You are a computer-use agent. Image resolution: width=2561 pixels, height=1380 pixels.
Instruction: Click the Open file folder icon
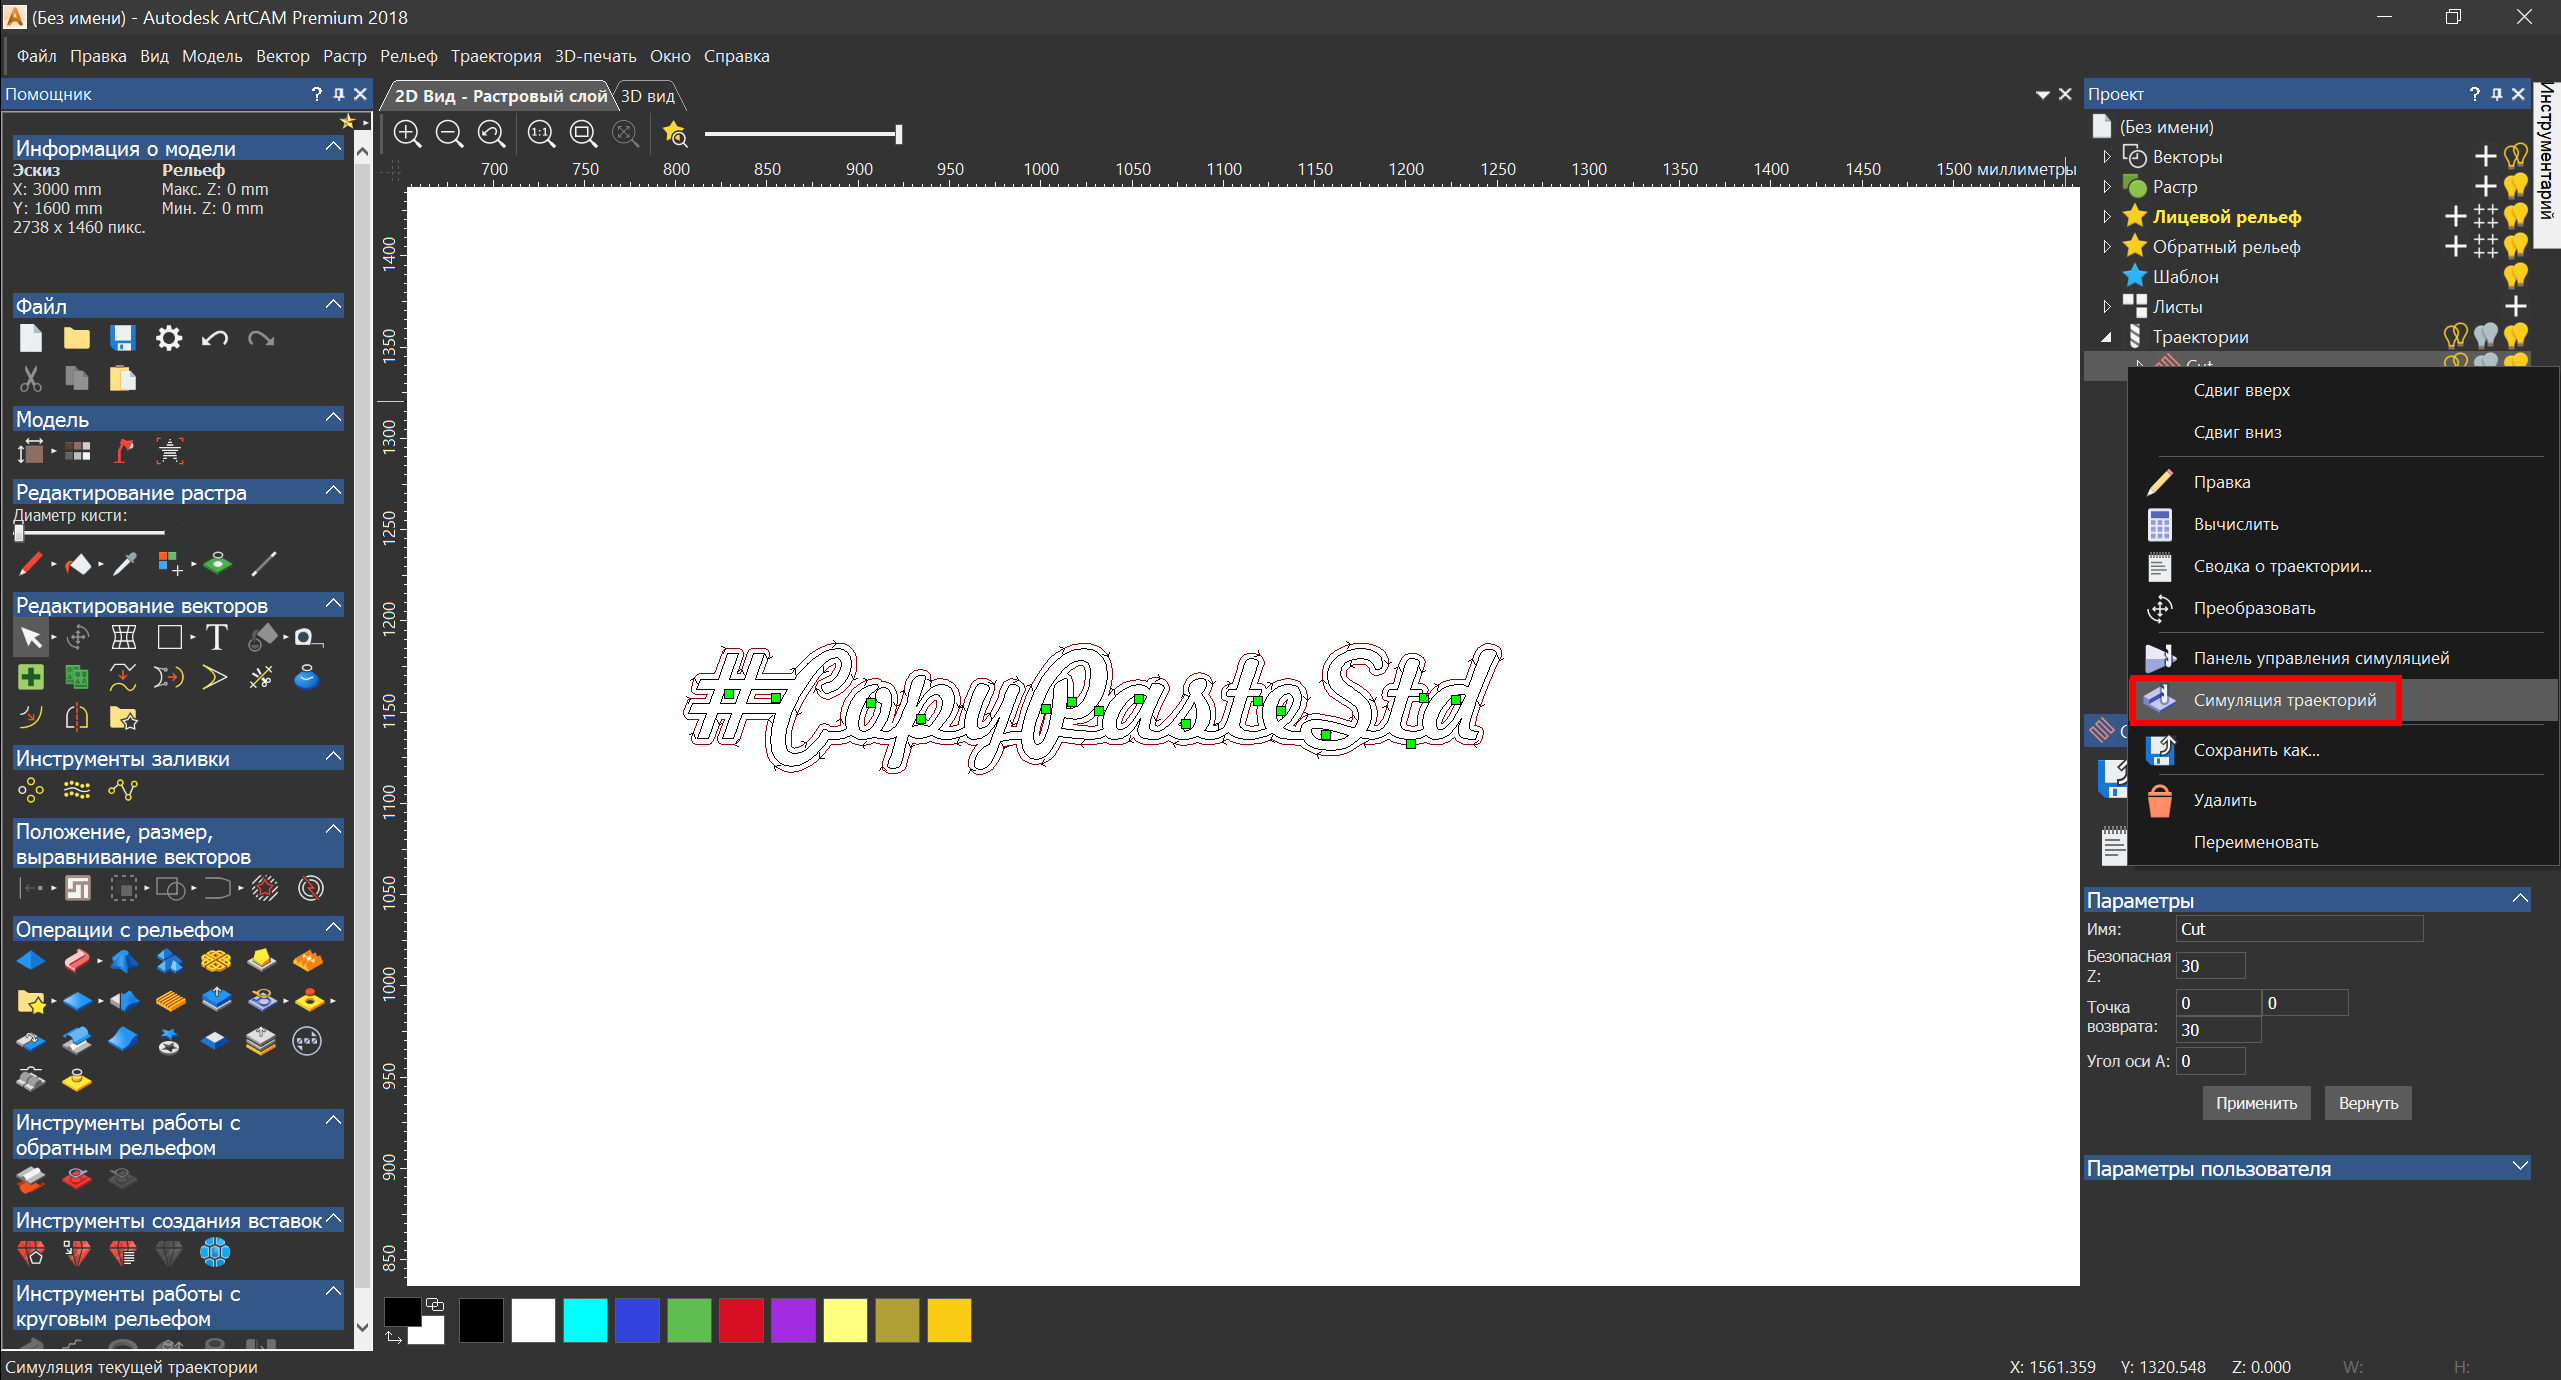point(76,339)
